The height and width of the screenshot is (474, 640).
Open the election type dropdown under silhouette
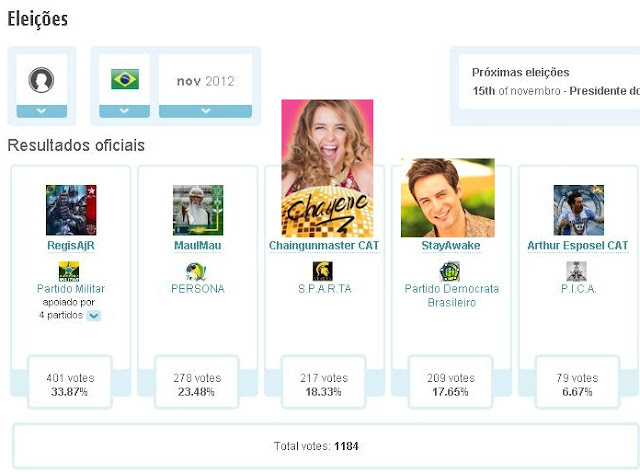click(x=42, y=111)
